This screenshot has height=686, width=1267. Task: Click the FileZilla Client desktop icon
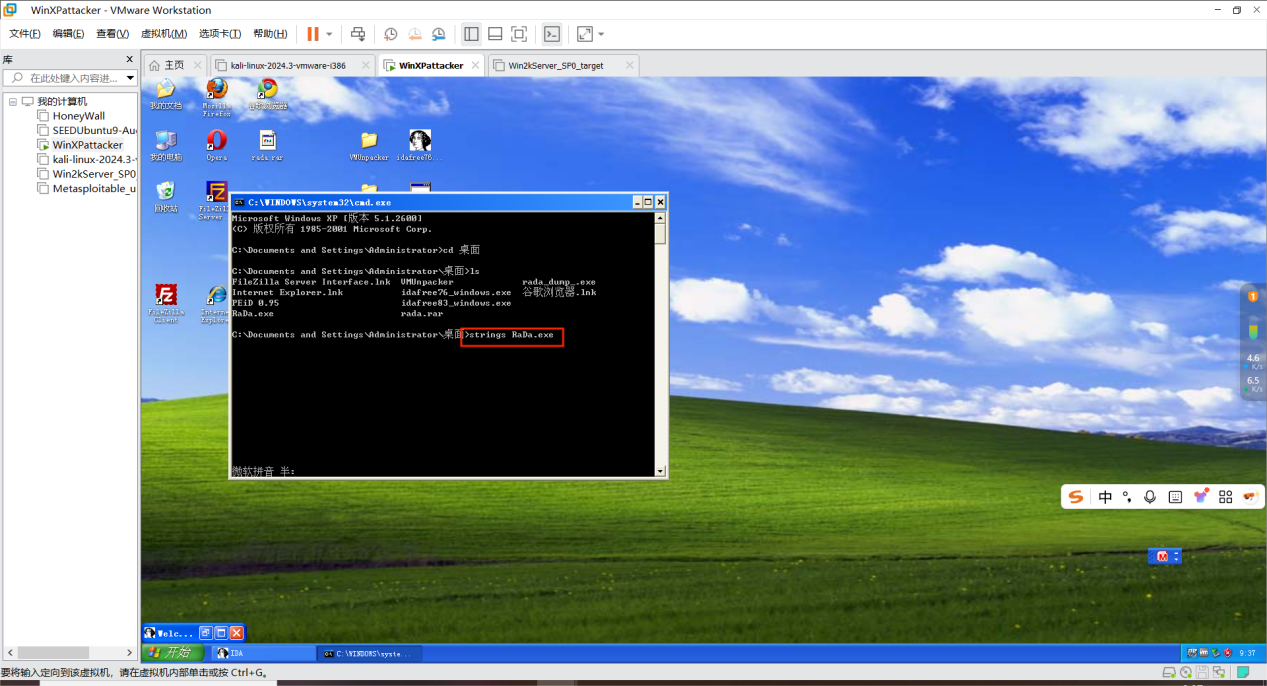pyautogui.click(x=166, y=304)
